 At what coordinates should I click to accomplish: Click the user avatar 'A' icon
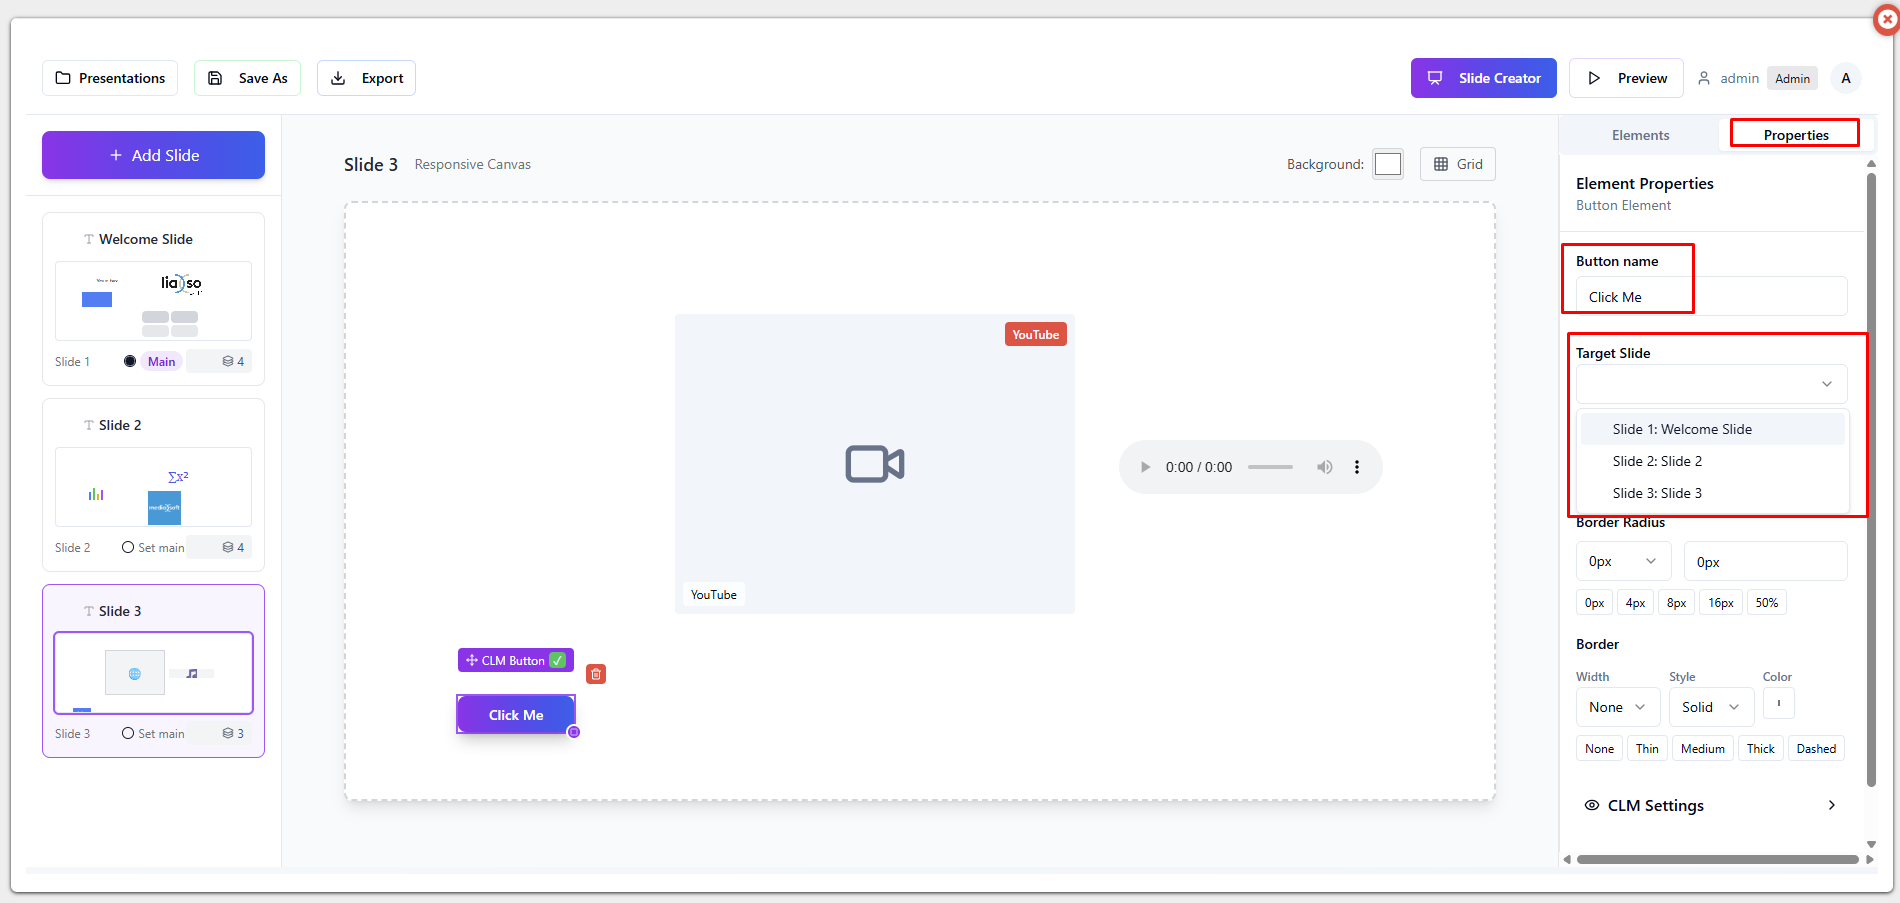point(1845,78)
